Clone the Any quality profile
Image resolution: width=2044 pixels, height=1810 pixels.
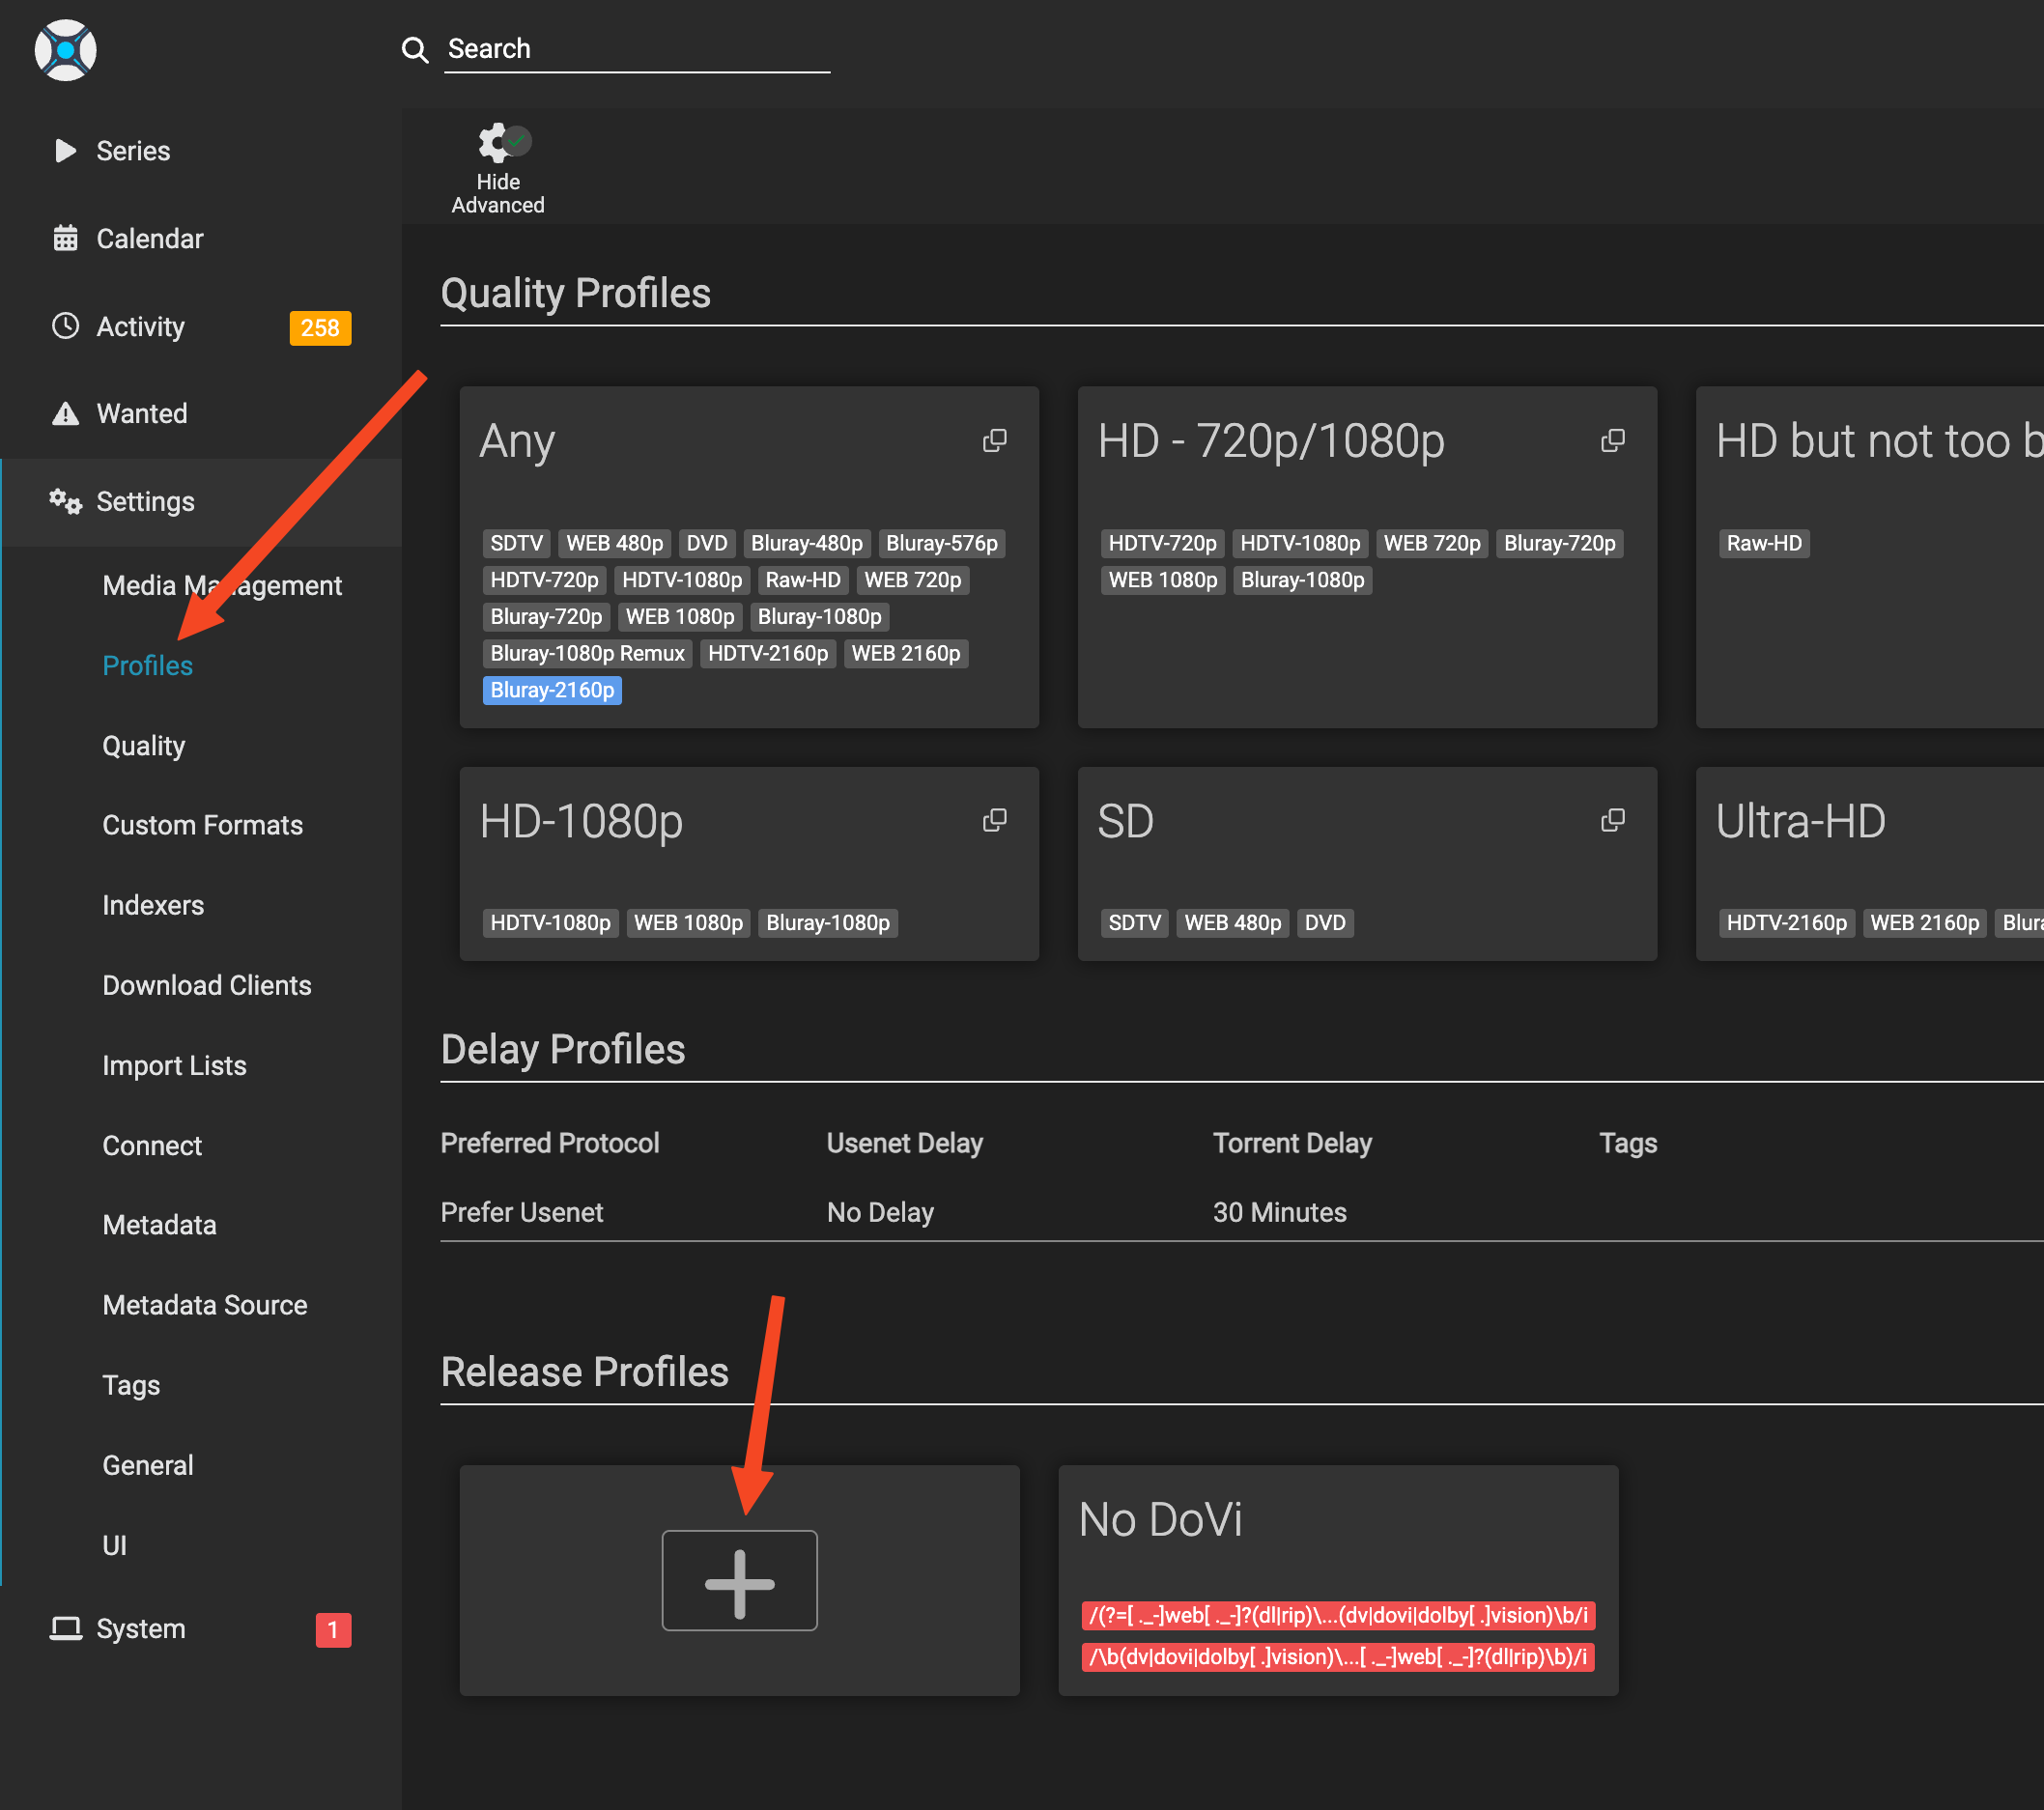click(994, 441)
